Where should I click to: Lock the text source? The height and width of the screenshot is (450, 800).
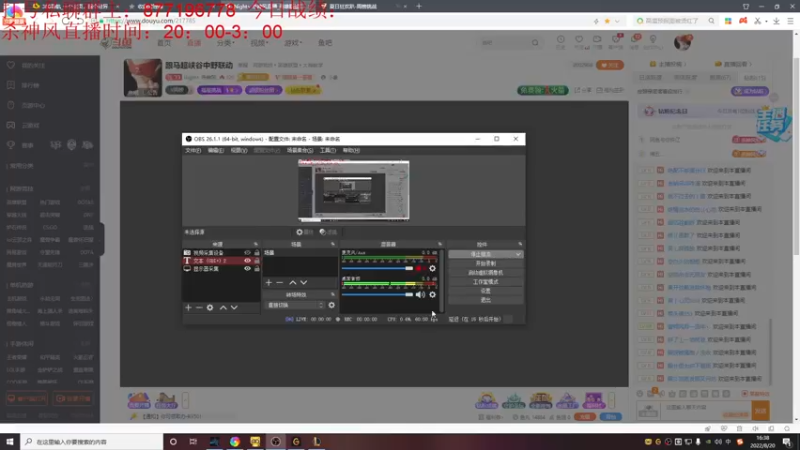[x=257, y=261]
